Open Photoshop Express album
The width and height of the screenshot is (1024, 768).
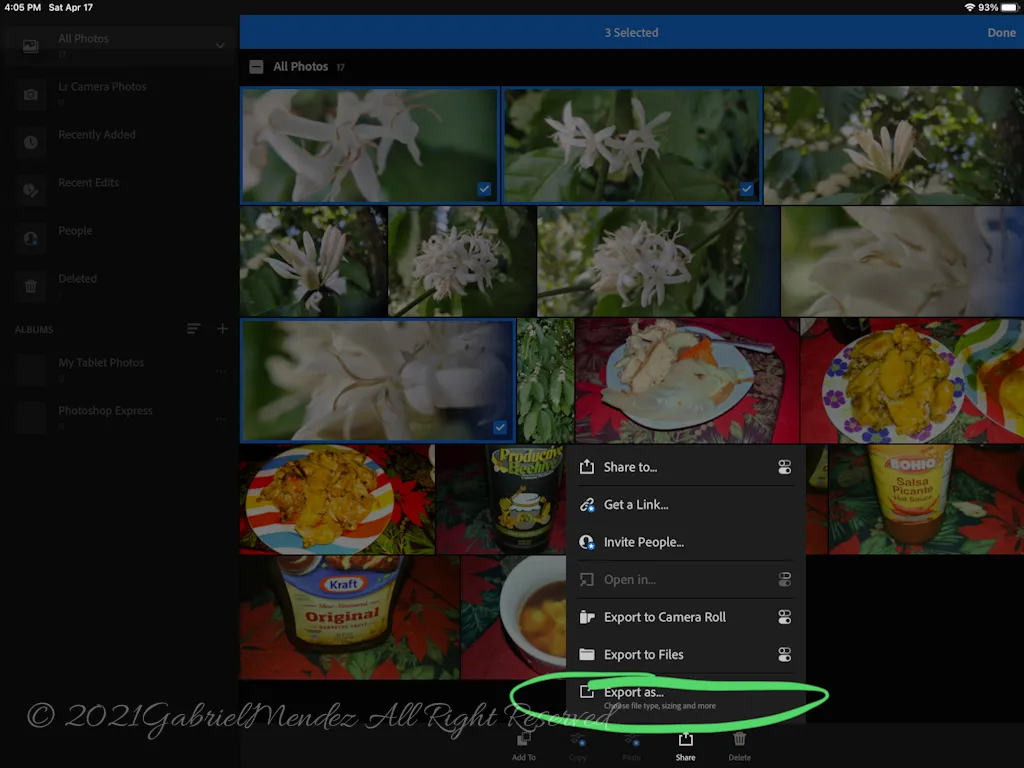point(118,417)
